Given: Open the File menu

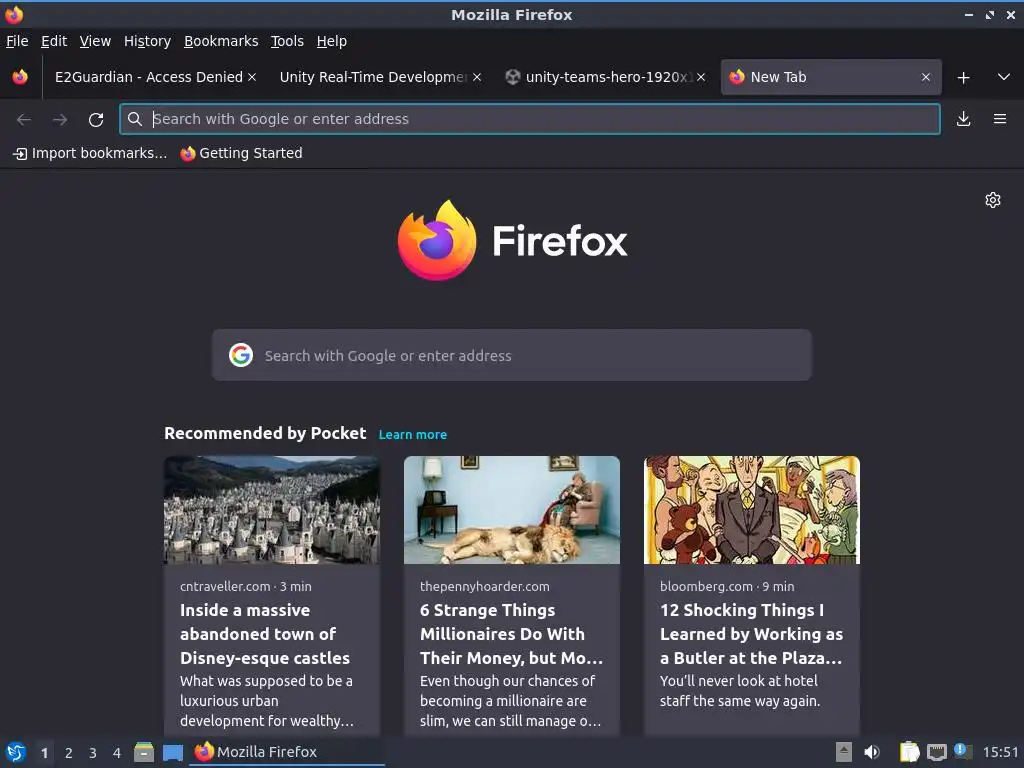Looking at the screenshot, I should point(17,41).
